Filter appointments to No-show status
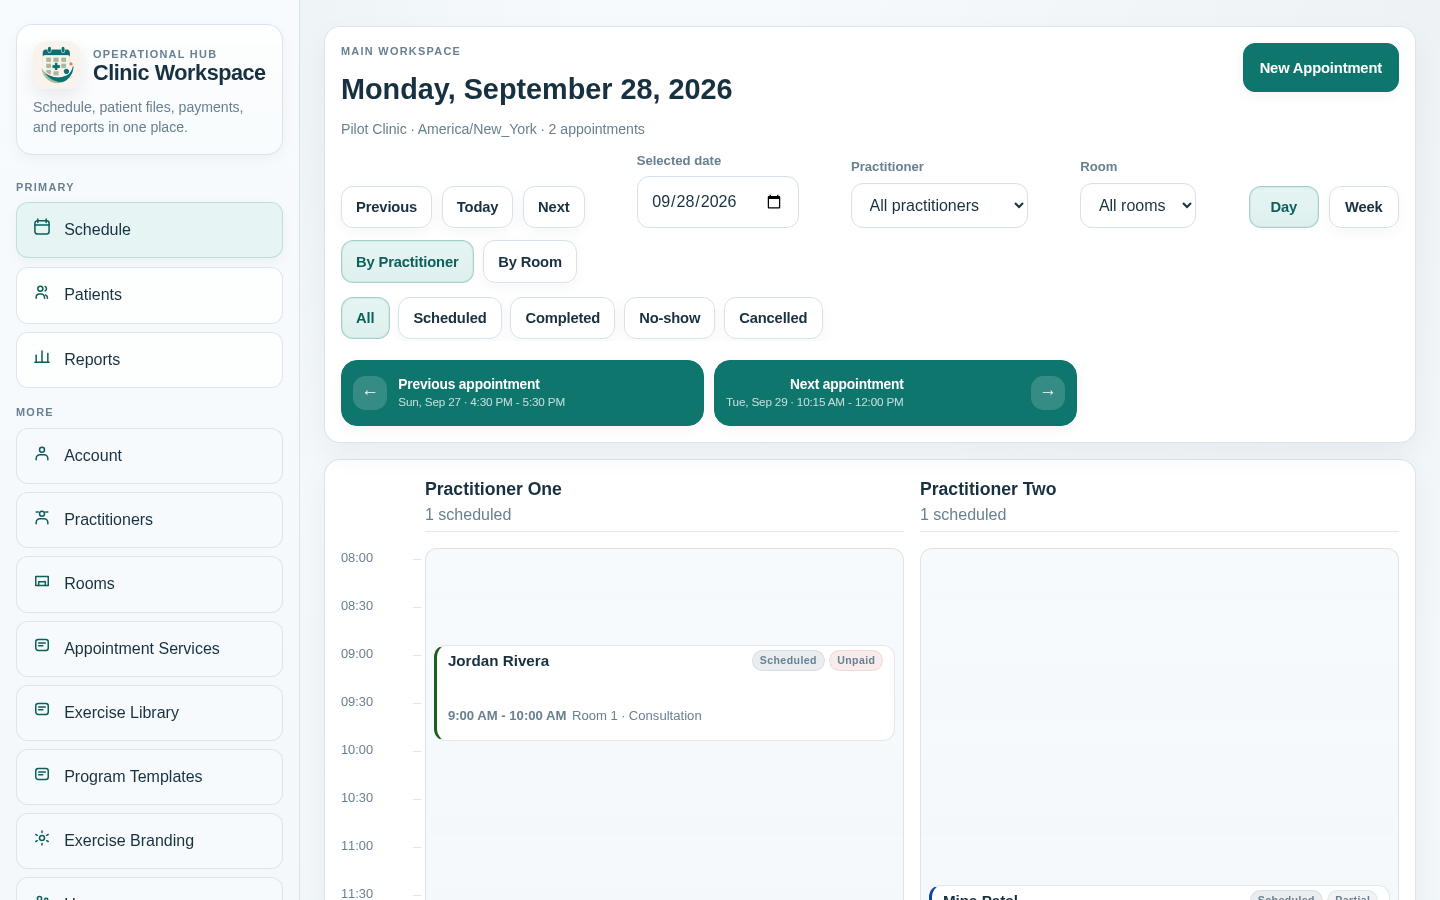1440x900 pixels. (x=670, y=318)
